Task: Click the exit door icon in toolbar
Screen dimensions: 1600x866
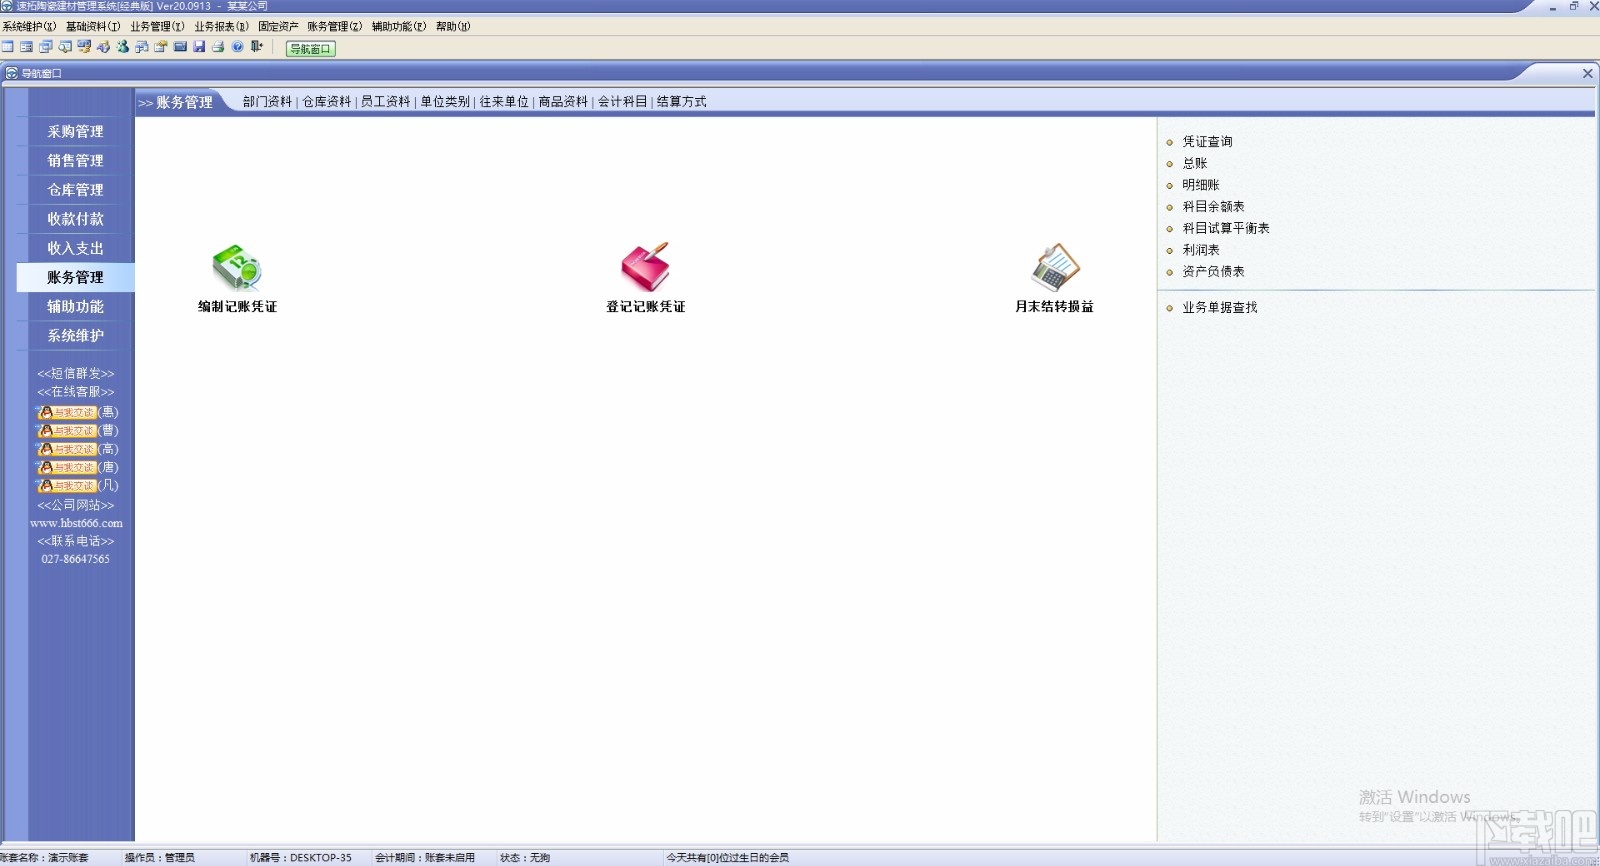Action: (x=257, y=47)
